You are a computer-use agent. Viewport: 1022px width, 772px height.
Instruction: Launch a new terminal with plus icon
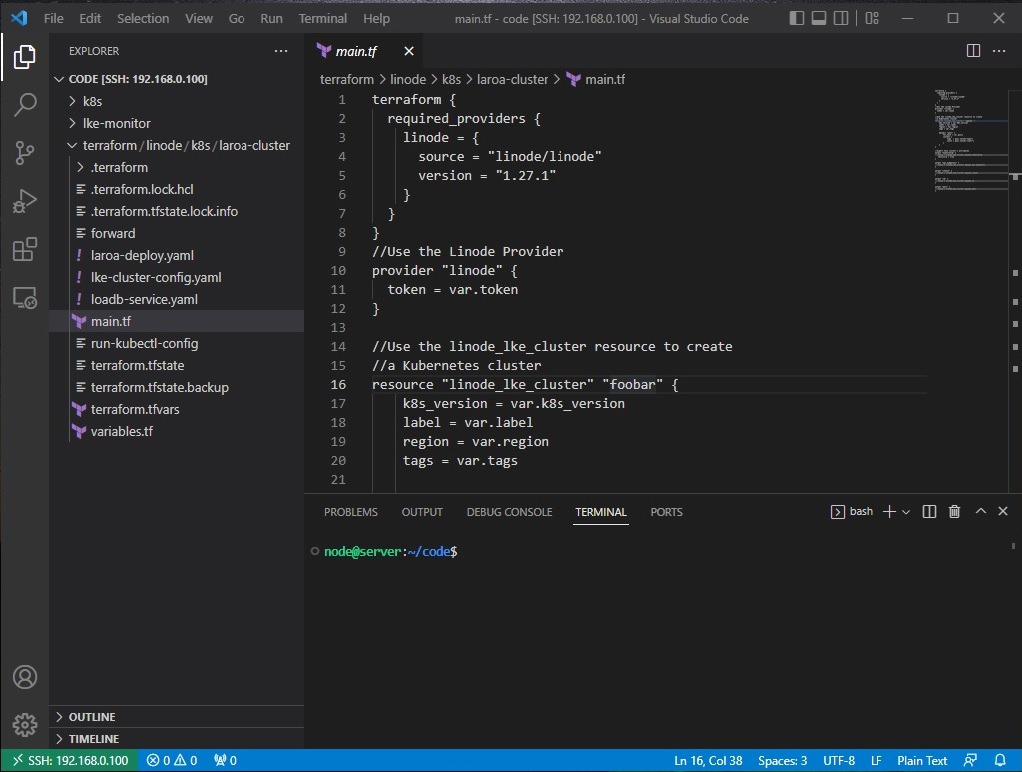click(889, 512)
